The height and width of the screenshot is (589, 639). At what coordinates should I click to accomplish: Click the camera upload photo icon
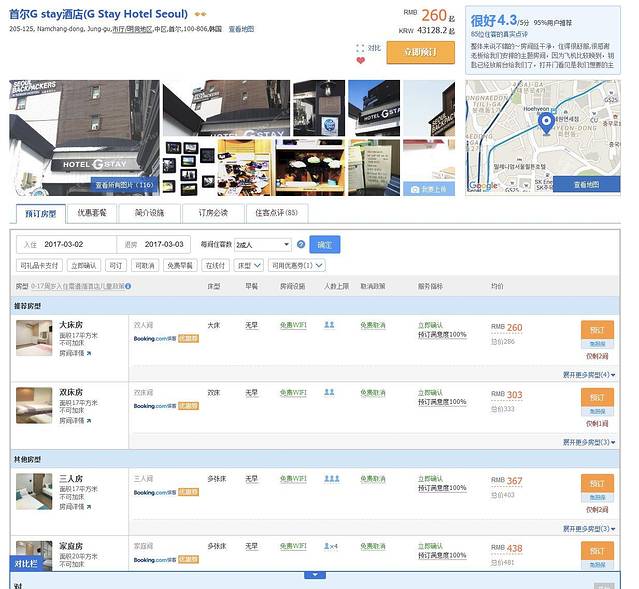[x=415, y=188]
